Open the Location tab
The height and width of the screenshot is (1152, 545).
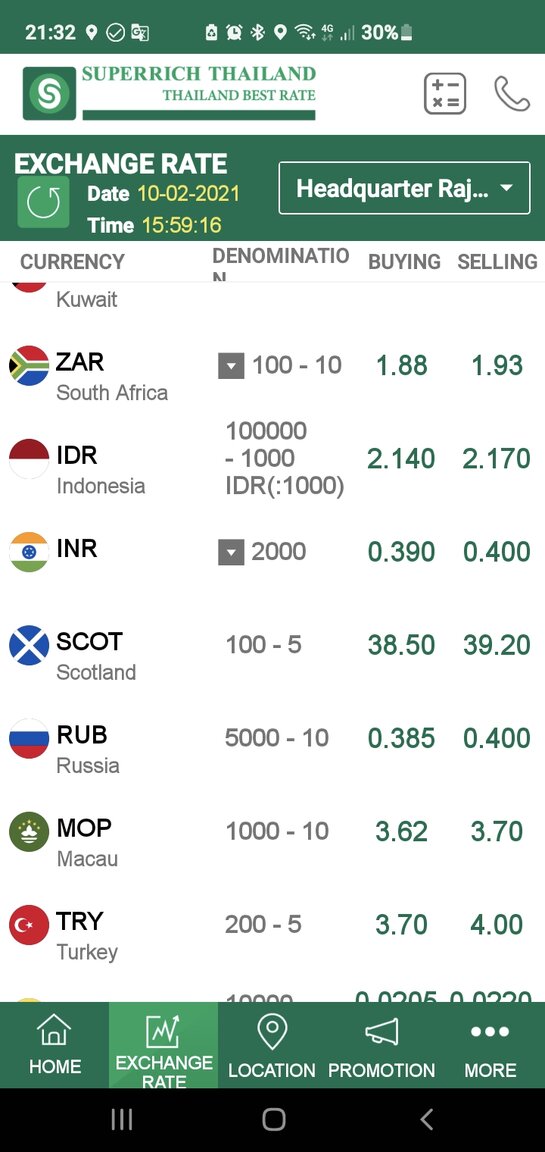click(272, 1045)
